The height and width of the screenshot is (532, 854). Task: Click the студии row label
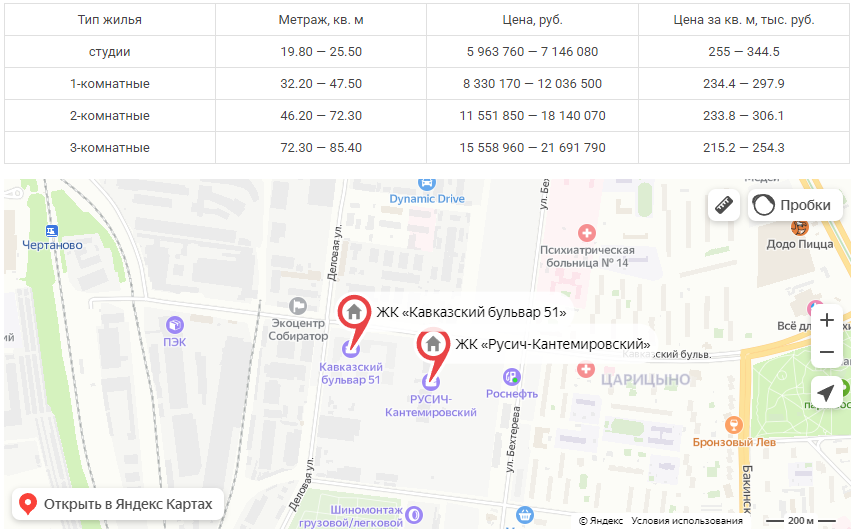[x=109, y=52]
